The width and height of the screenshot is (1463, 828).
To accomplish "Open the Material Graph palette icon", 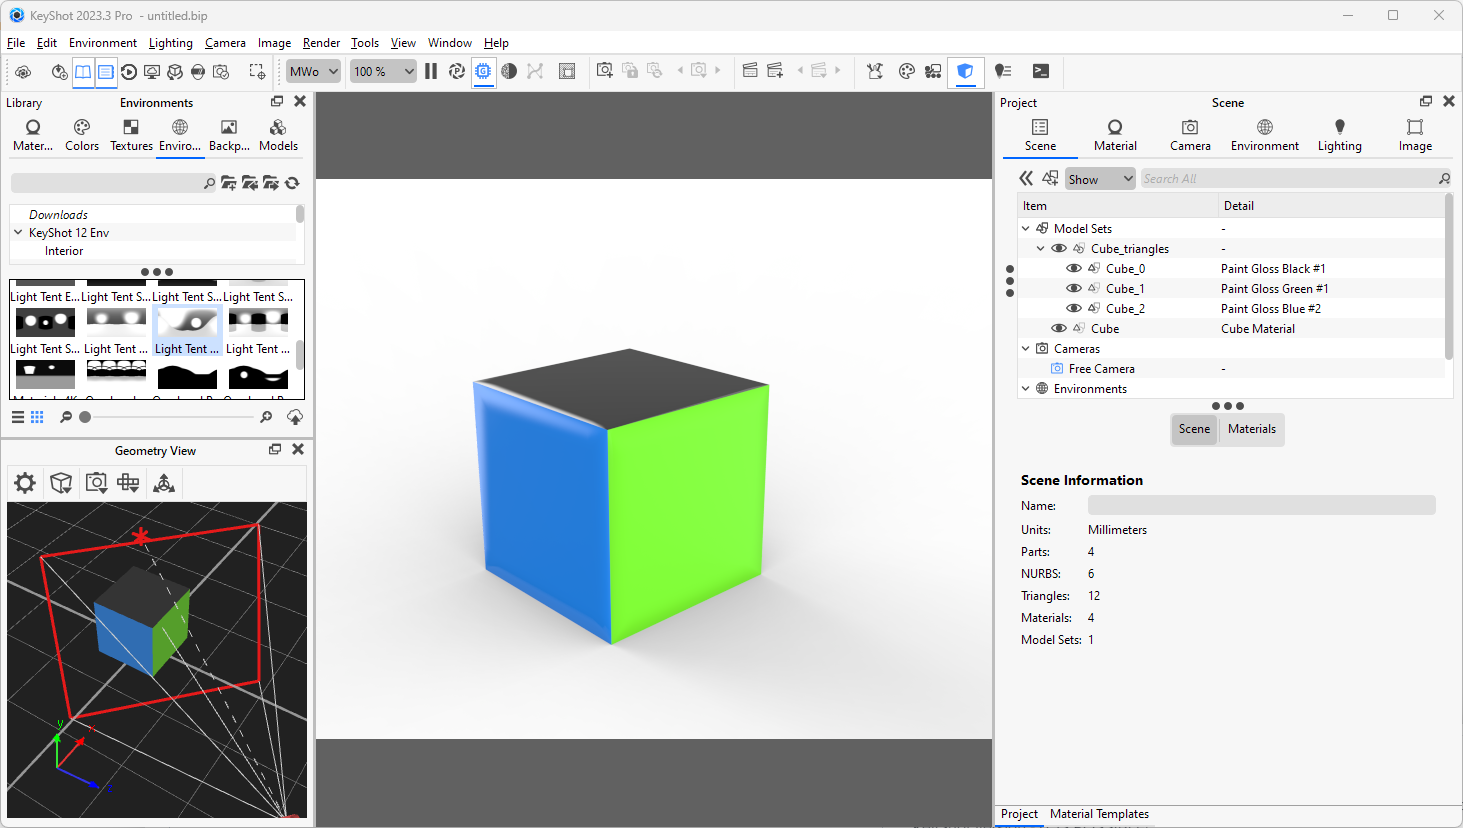I will tap(907, 71).
